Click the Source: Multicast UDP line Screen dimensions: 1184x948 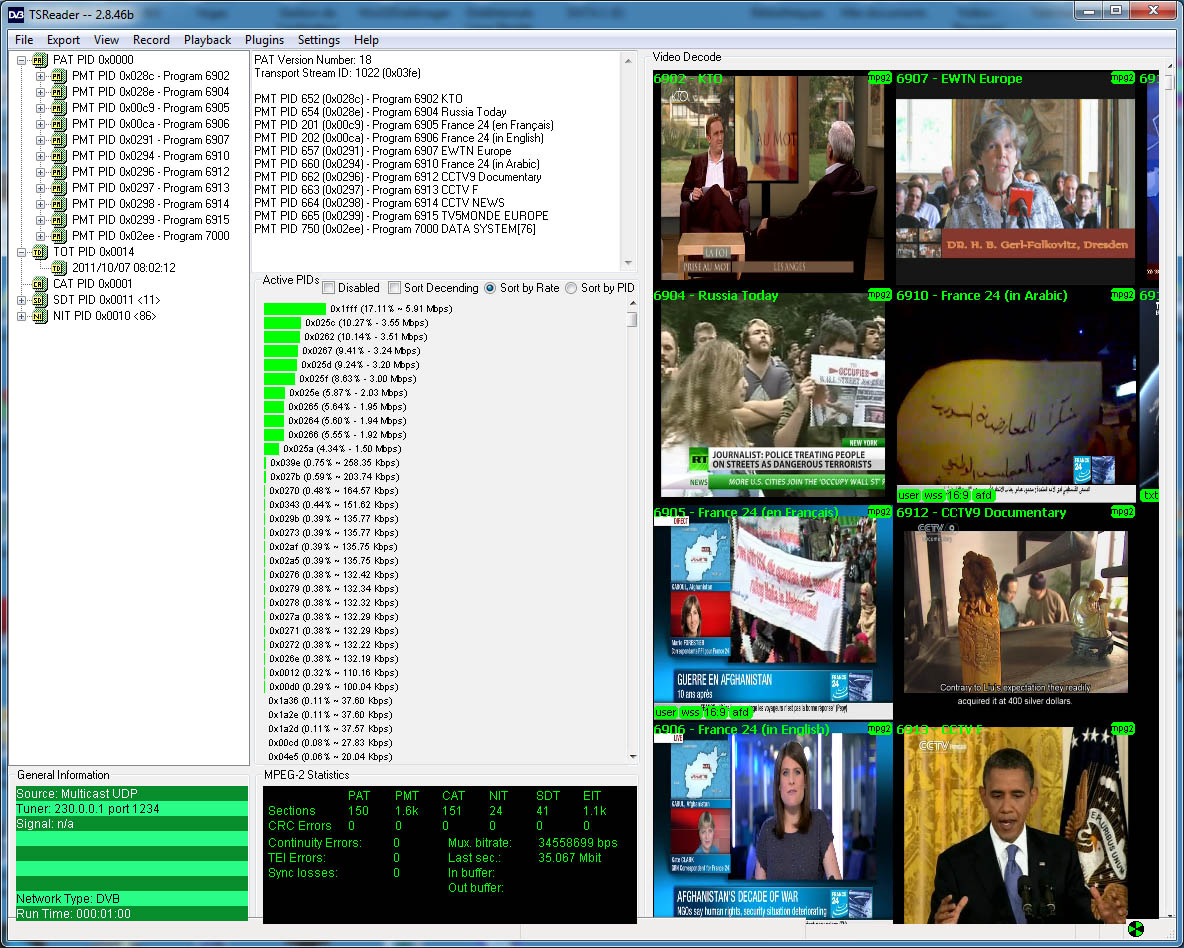132,794
